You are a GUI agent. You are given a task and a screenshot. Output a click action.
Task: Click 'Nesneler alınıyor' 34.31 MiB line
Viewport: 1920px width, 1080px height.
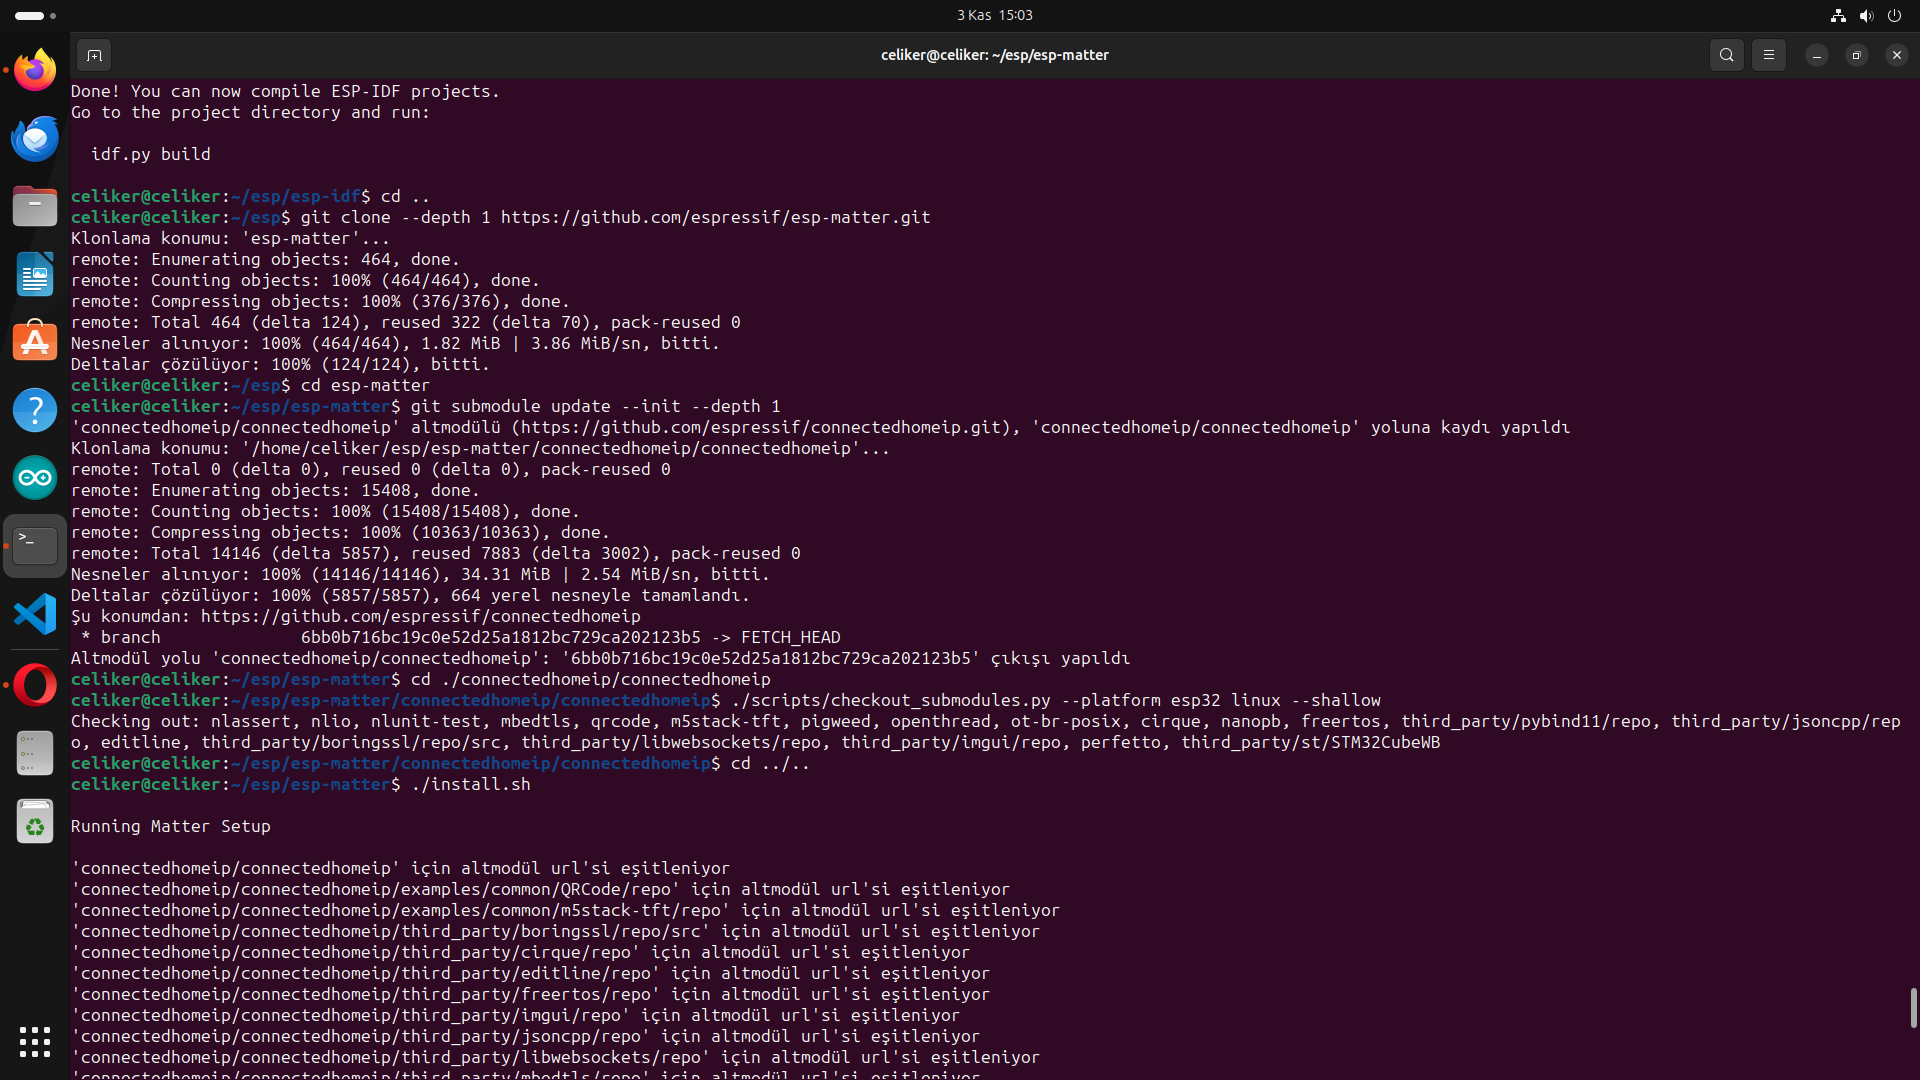pos(420,574)
